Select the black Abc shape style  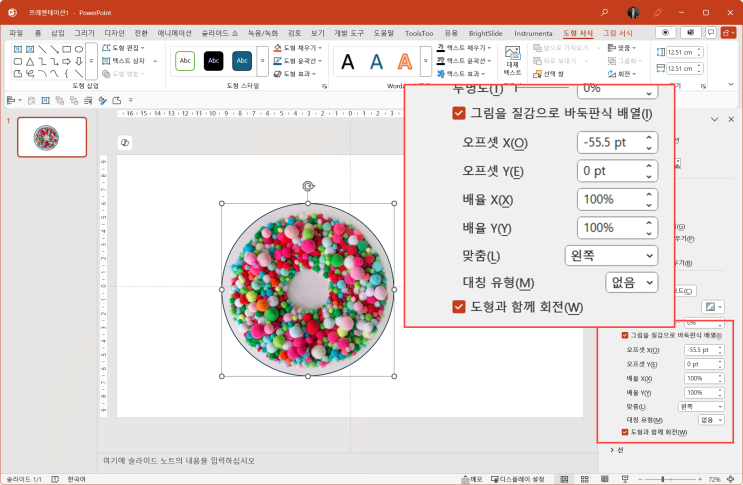(x=213, y=61)
